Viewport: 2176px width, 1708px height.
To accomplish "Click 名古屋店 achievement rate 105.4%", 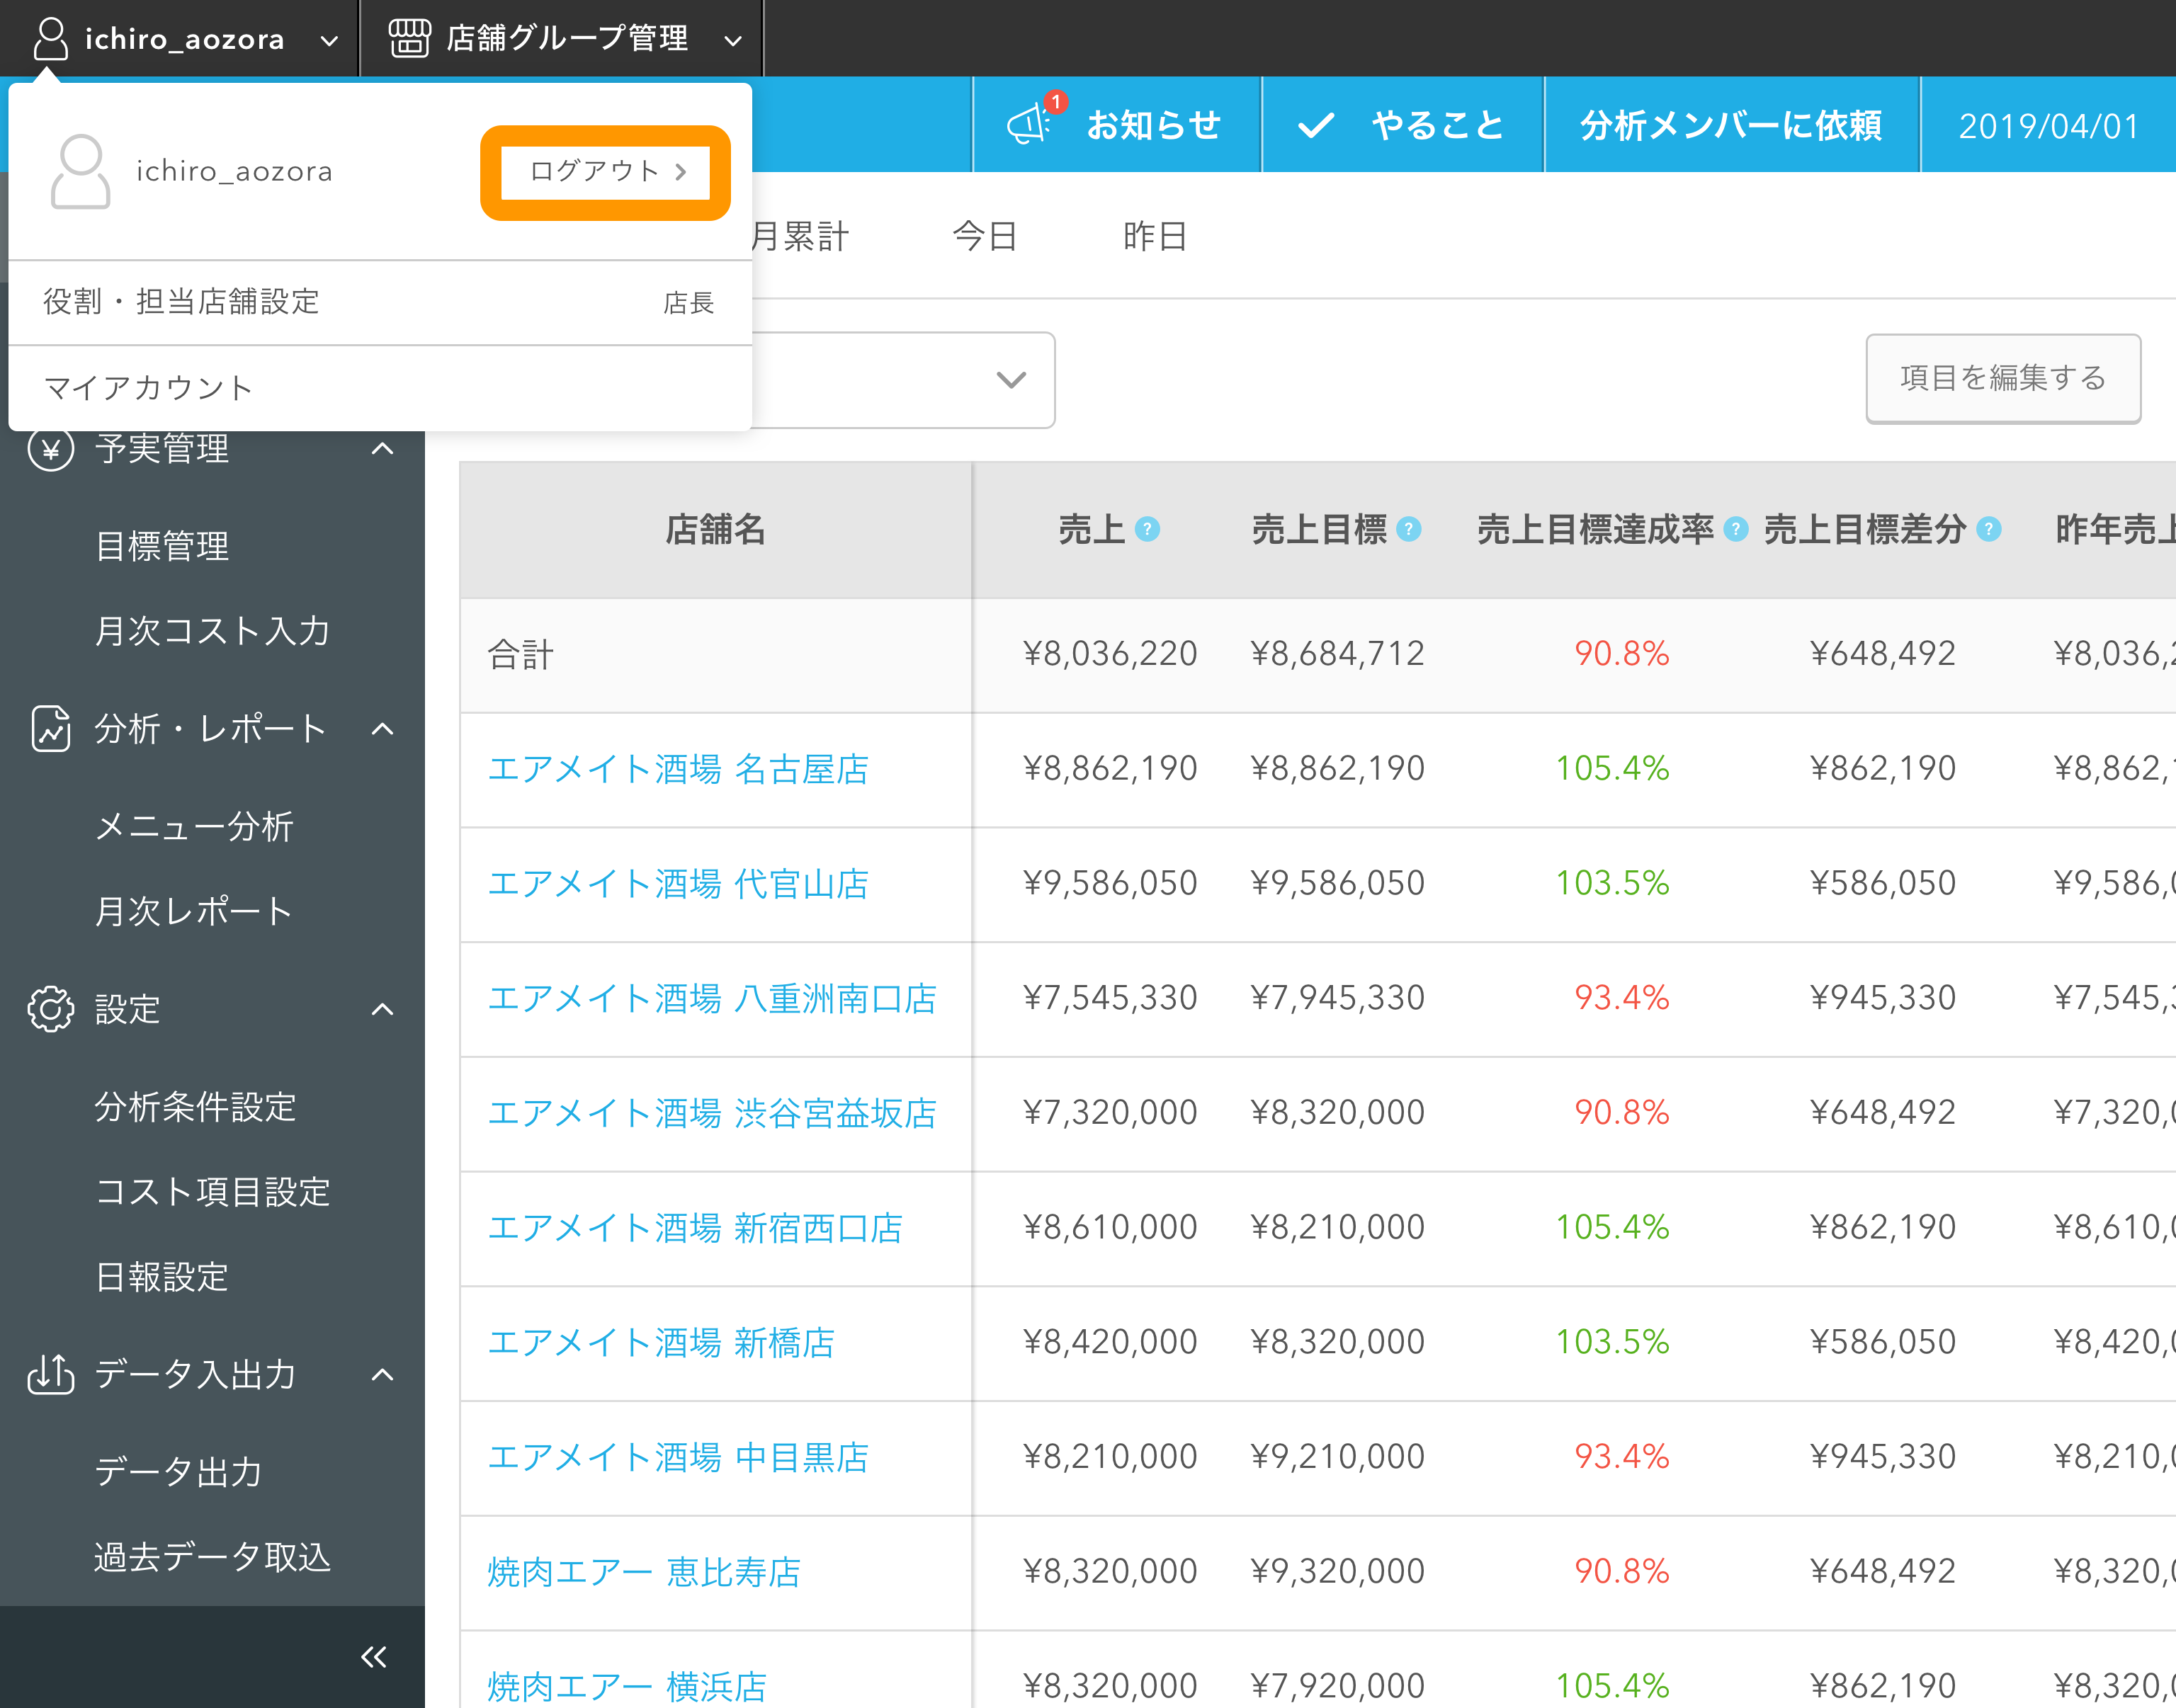I will (1613, 768).
